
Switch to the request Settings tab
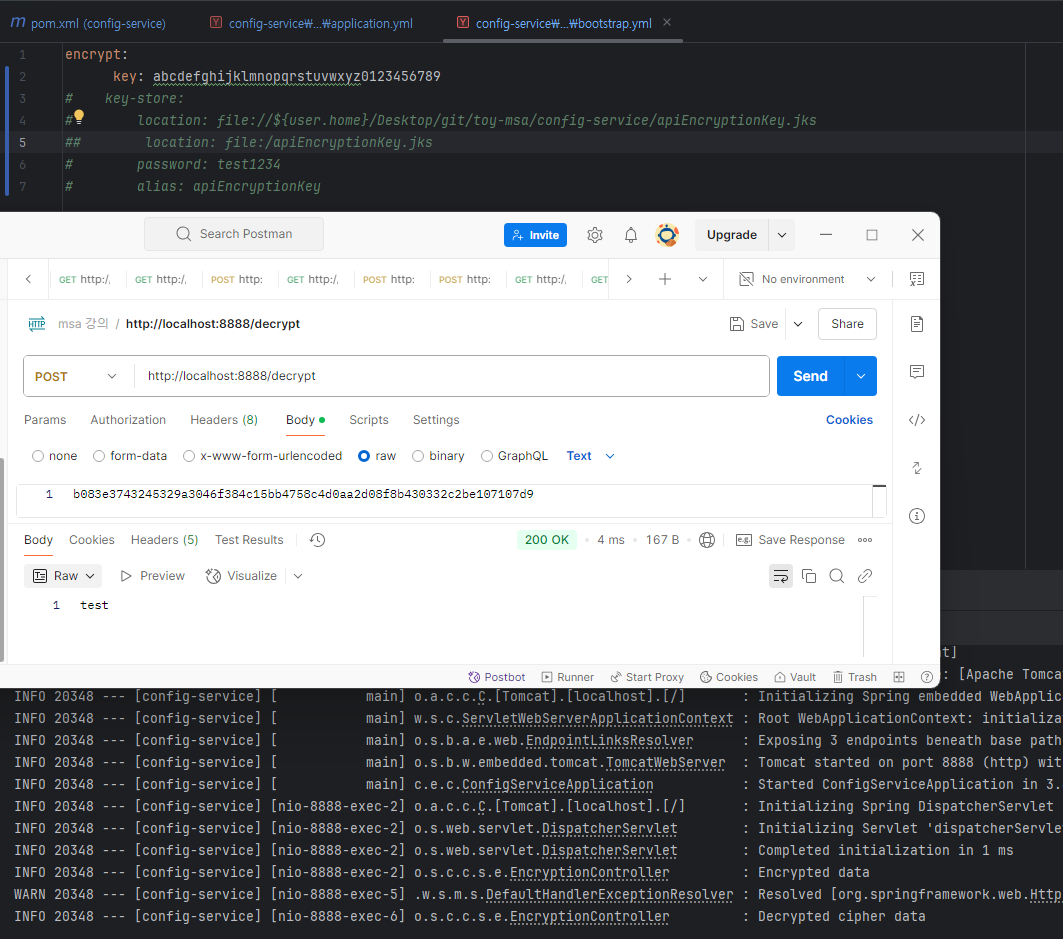[x=436, y=420]
